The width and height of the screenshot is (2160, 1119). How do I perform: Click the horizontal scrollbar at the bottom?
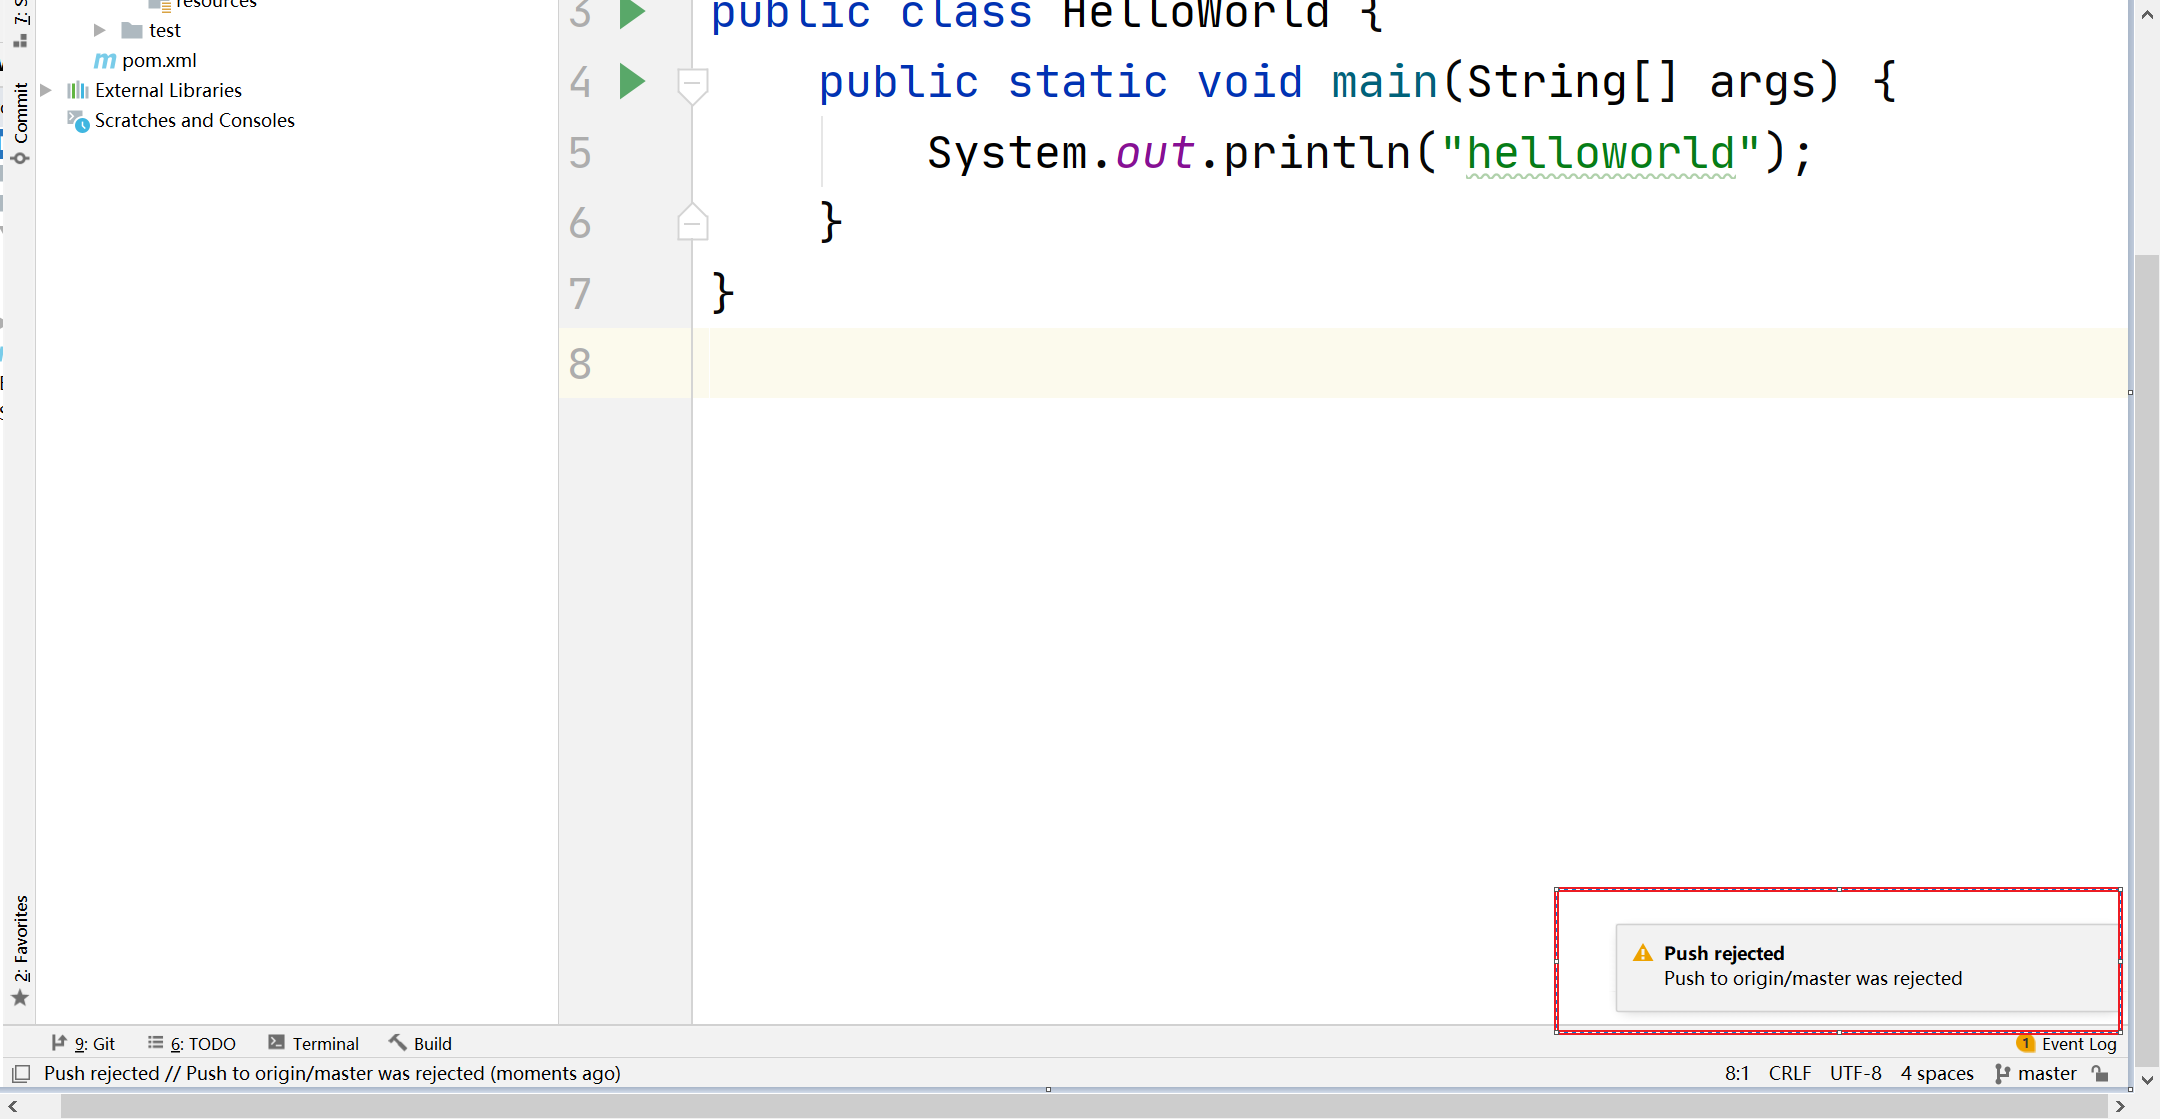point(1080,1106)
